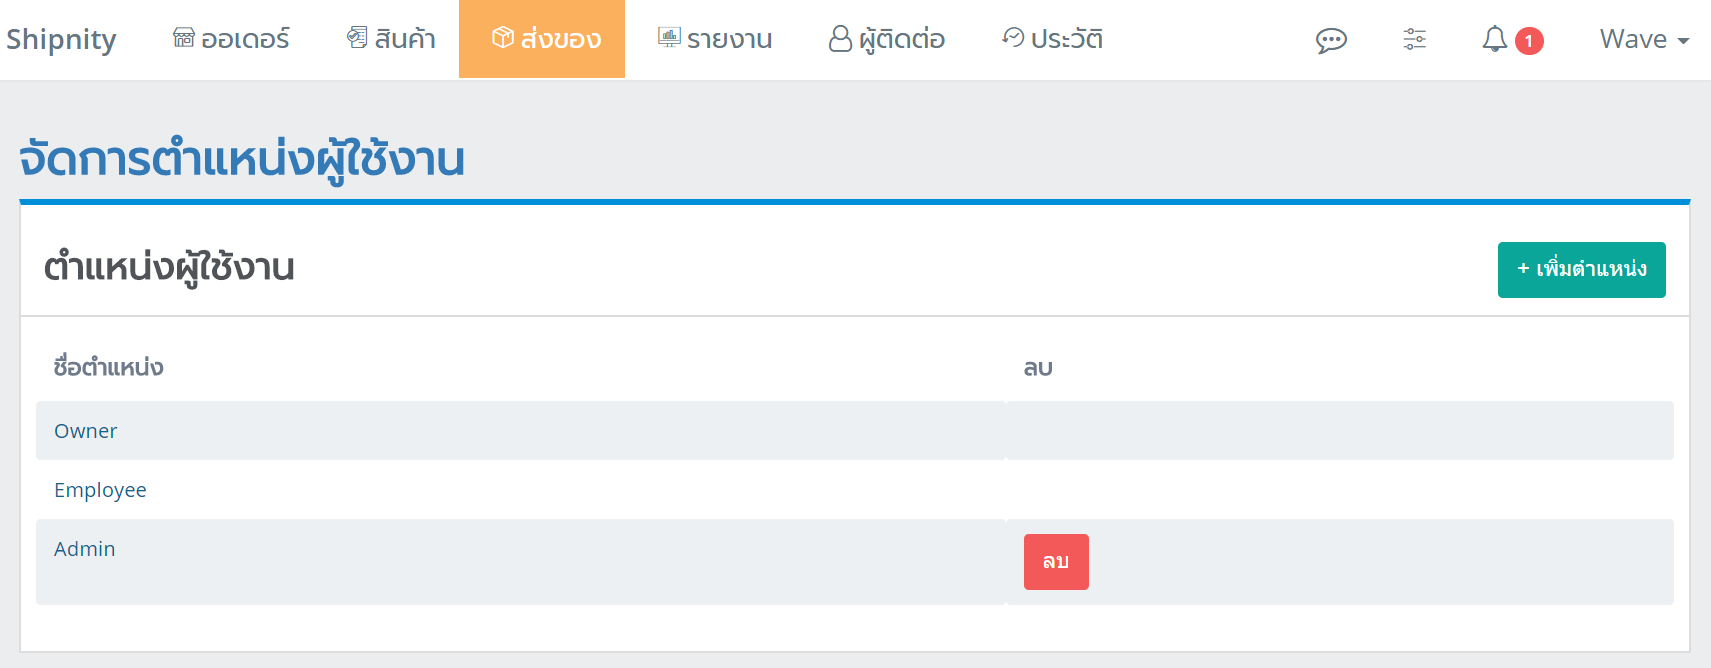This screenshot has height=668, width=1711.
Task: Click the shipping box icon
Action: click(503, 38)
